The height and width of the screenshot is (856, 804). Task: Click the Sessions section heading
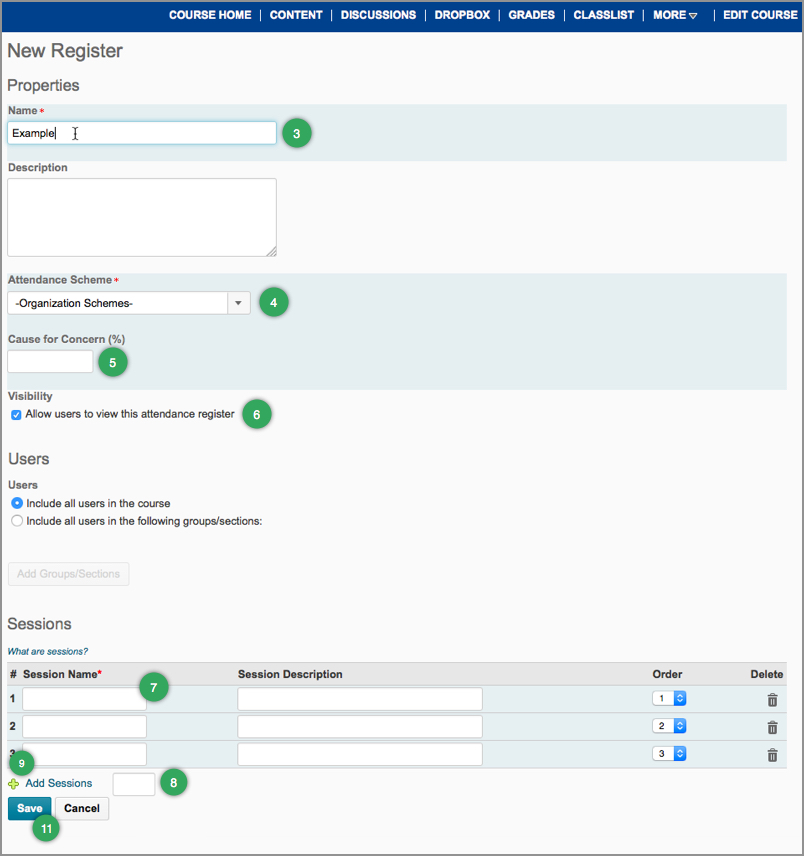coord(39,624)
